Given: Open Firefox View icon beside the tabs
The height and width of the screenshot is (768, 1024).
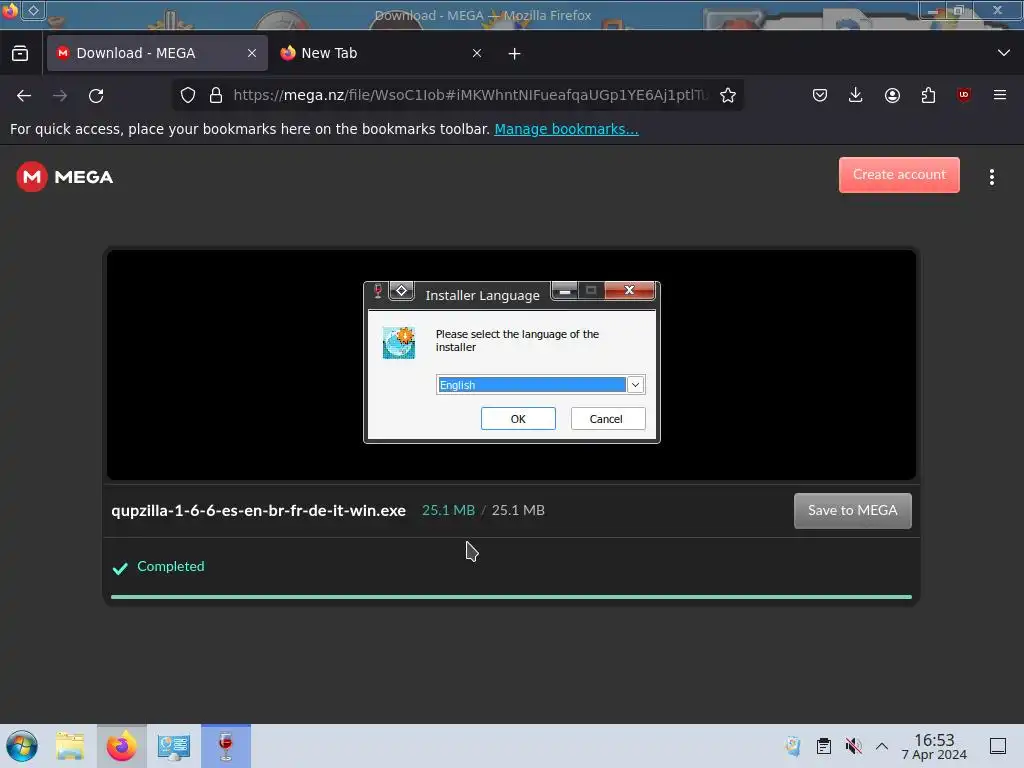Looking at the screenshot, I should point(20,53).
